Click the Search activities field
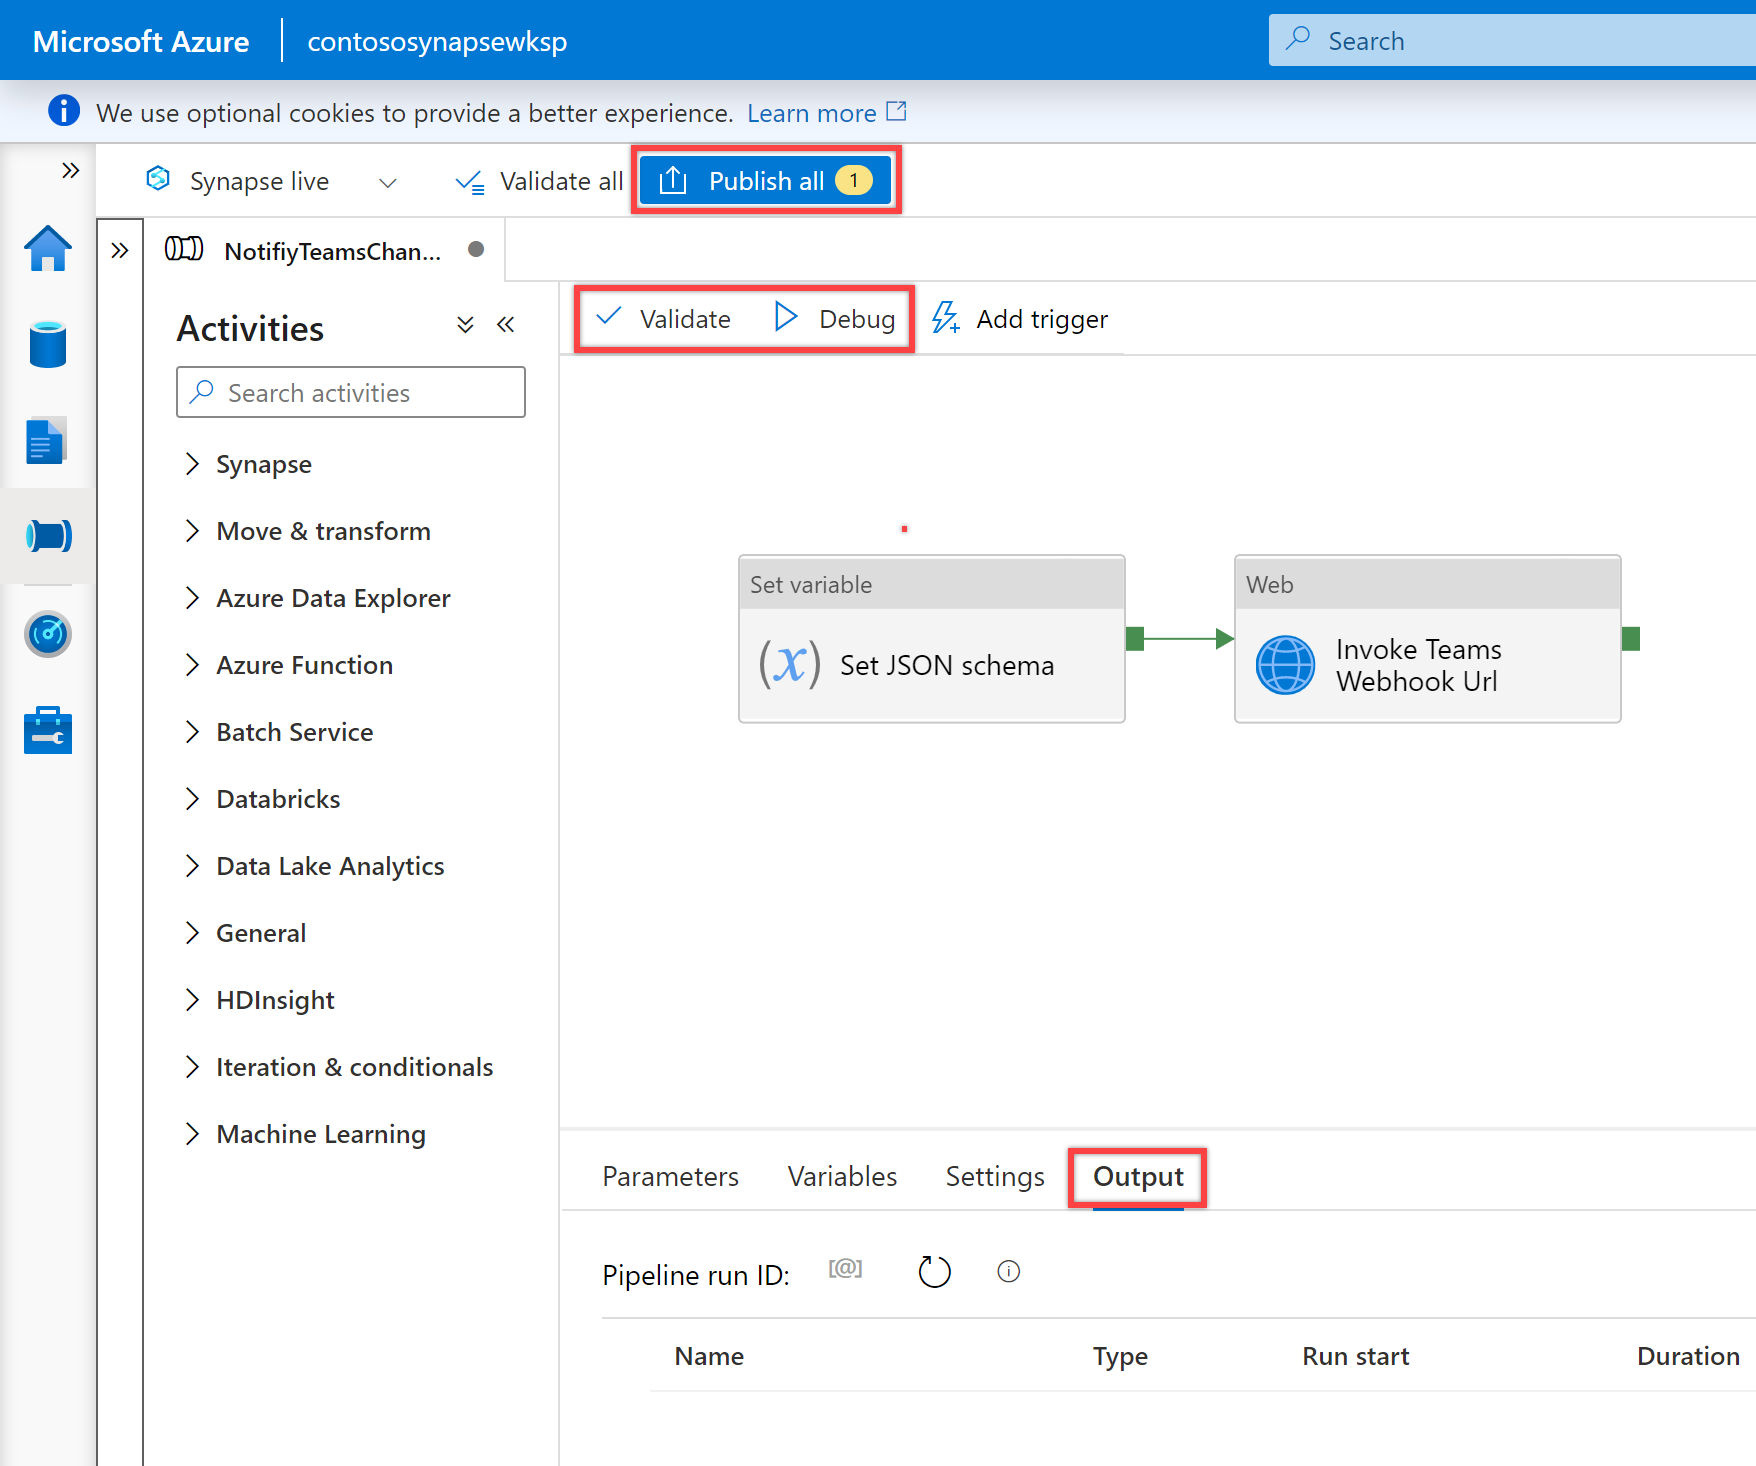The width and height of the screenshot is (1756, 1466). [351, 392]
